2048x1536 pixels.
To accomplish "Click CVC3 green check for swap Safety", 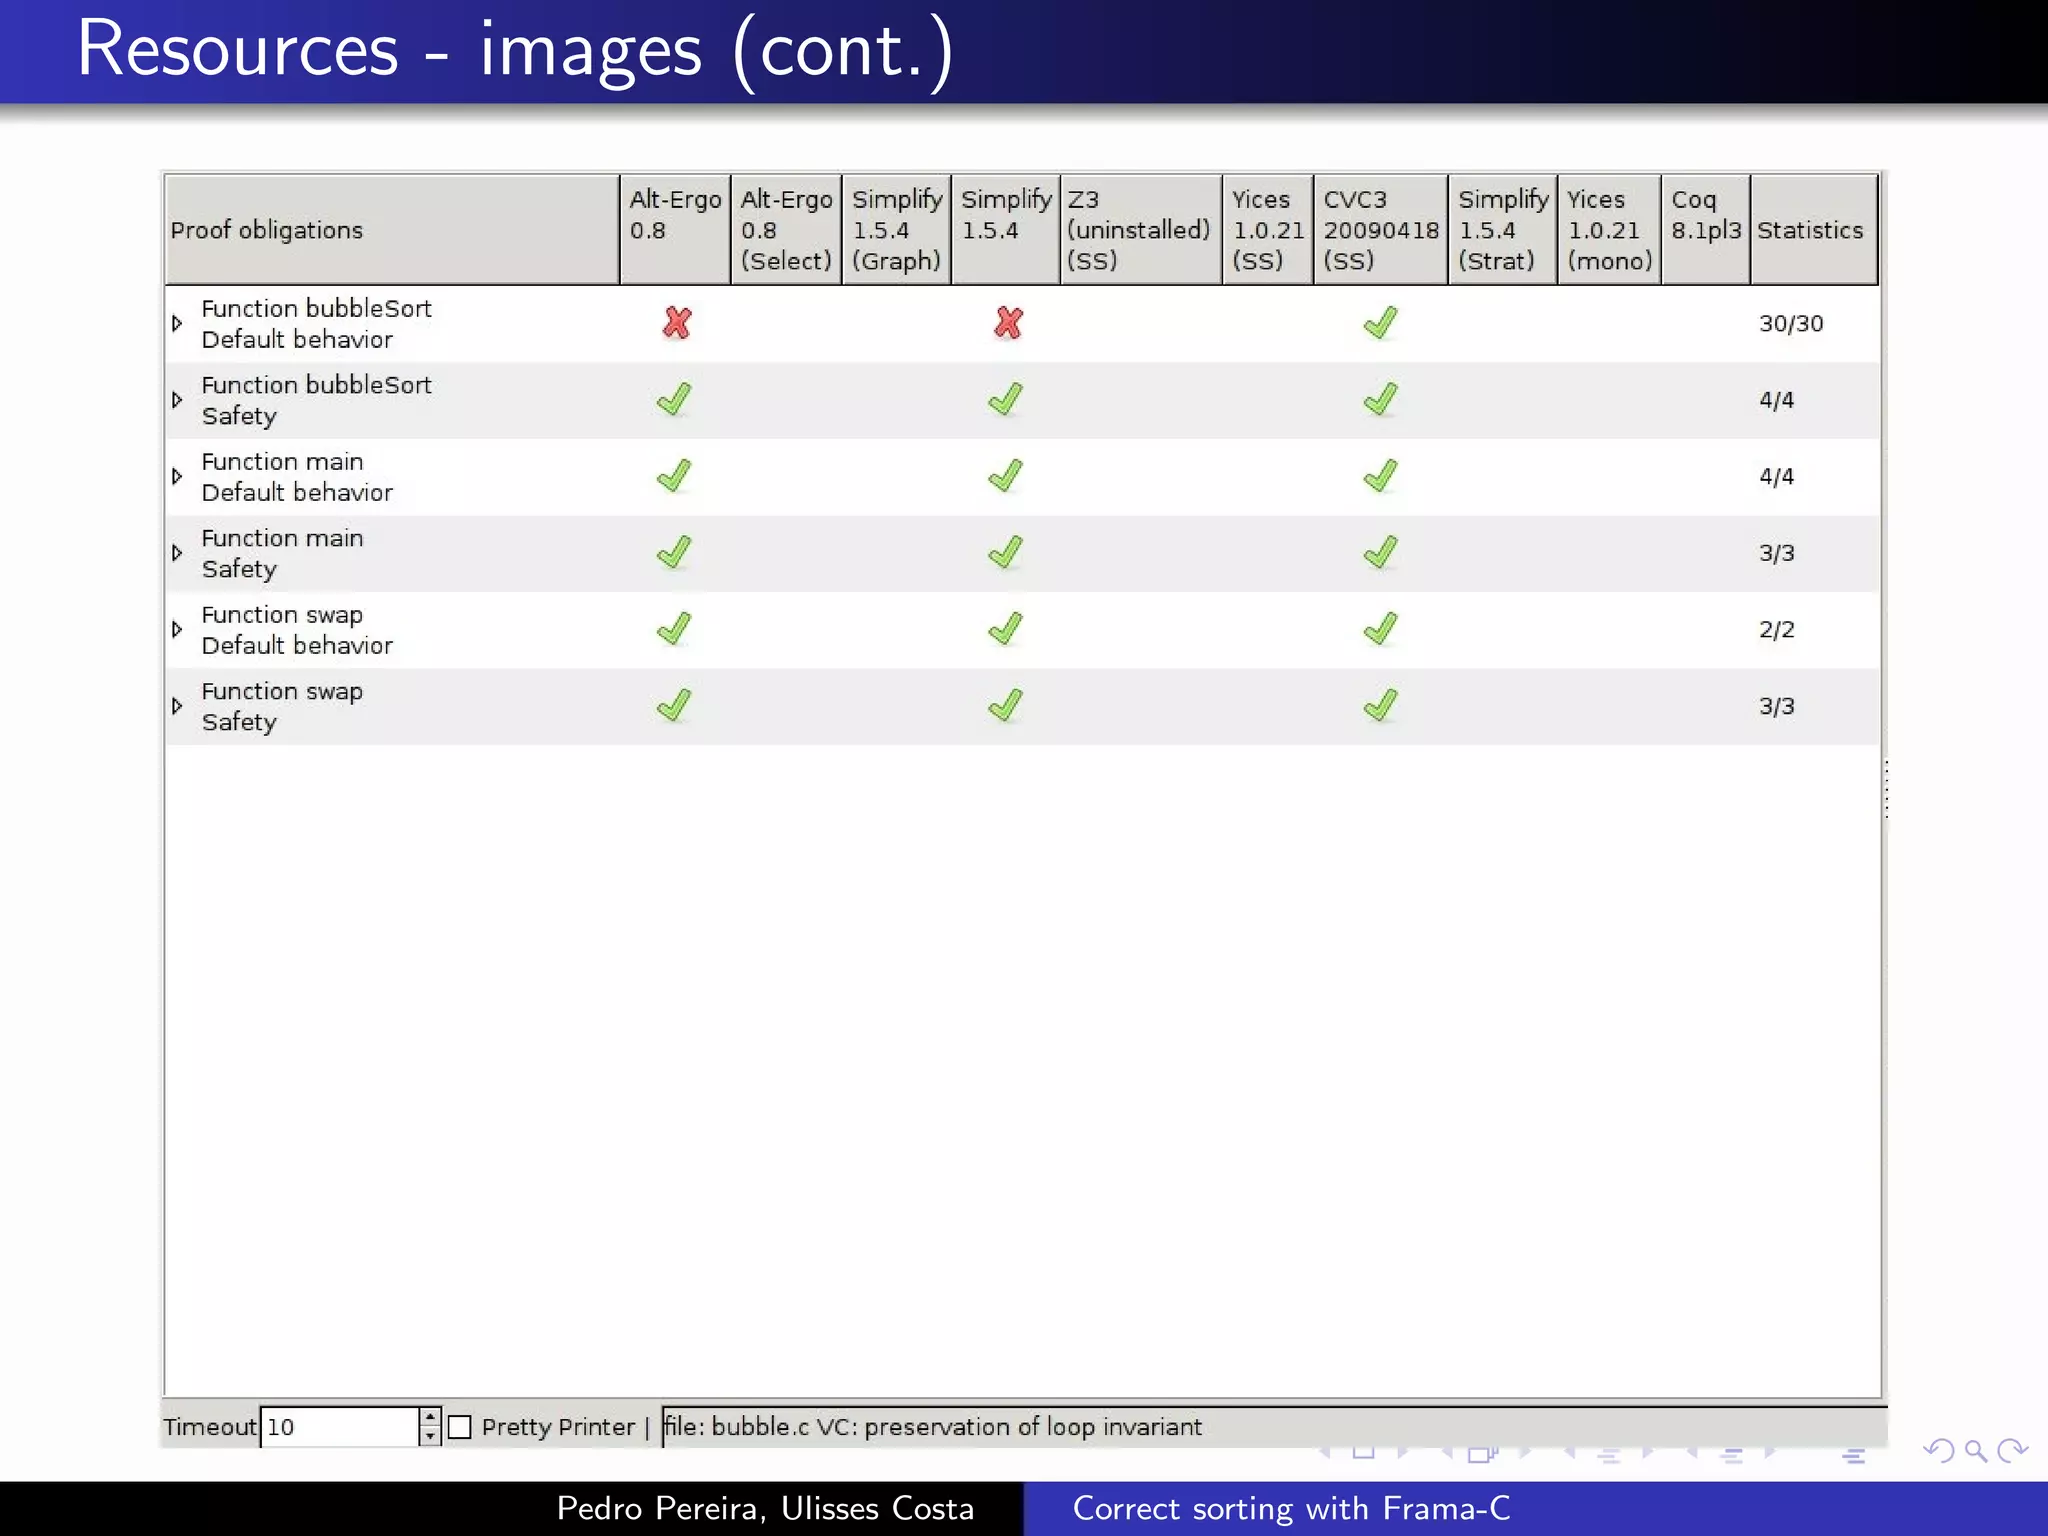I will coord(1380,706).
